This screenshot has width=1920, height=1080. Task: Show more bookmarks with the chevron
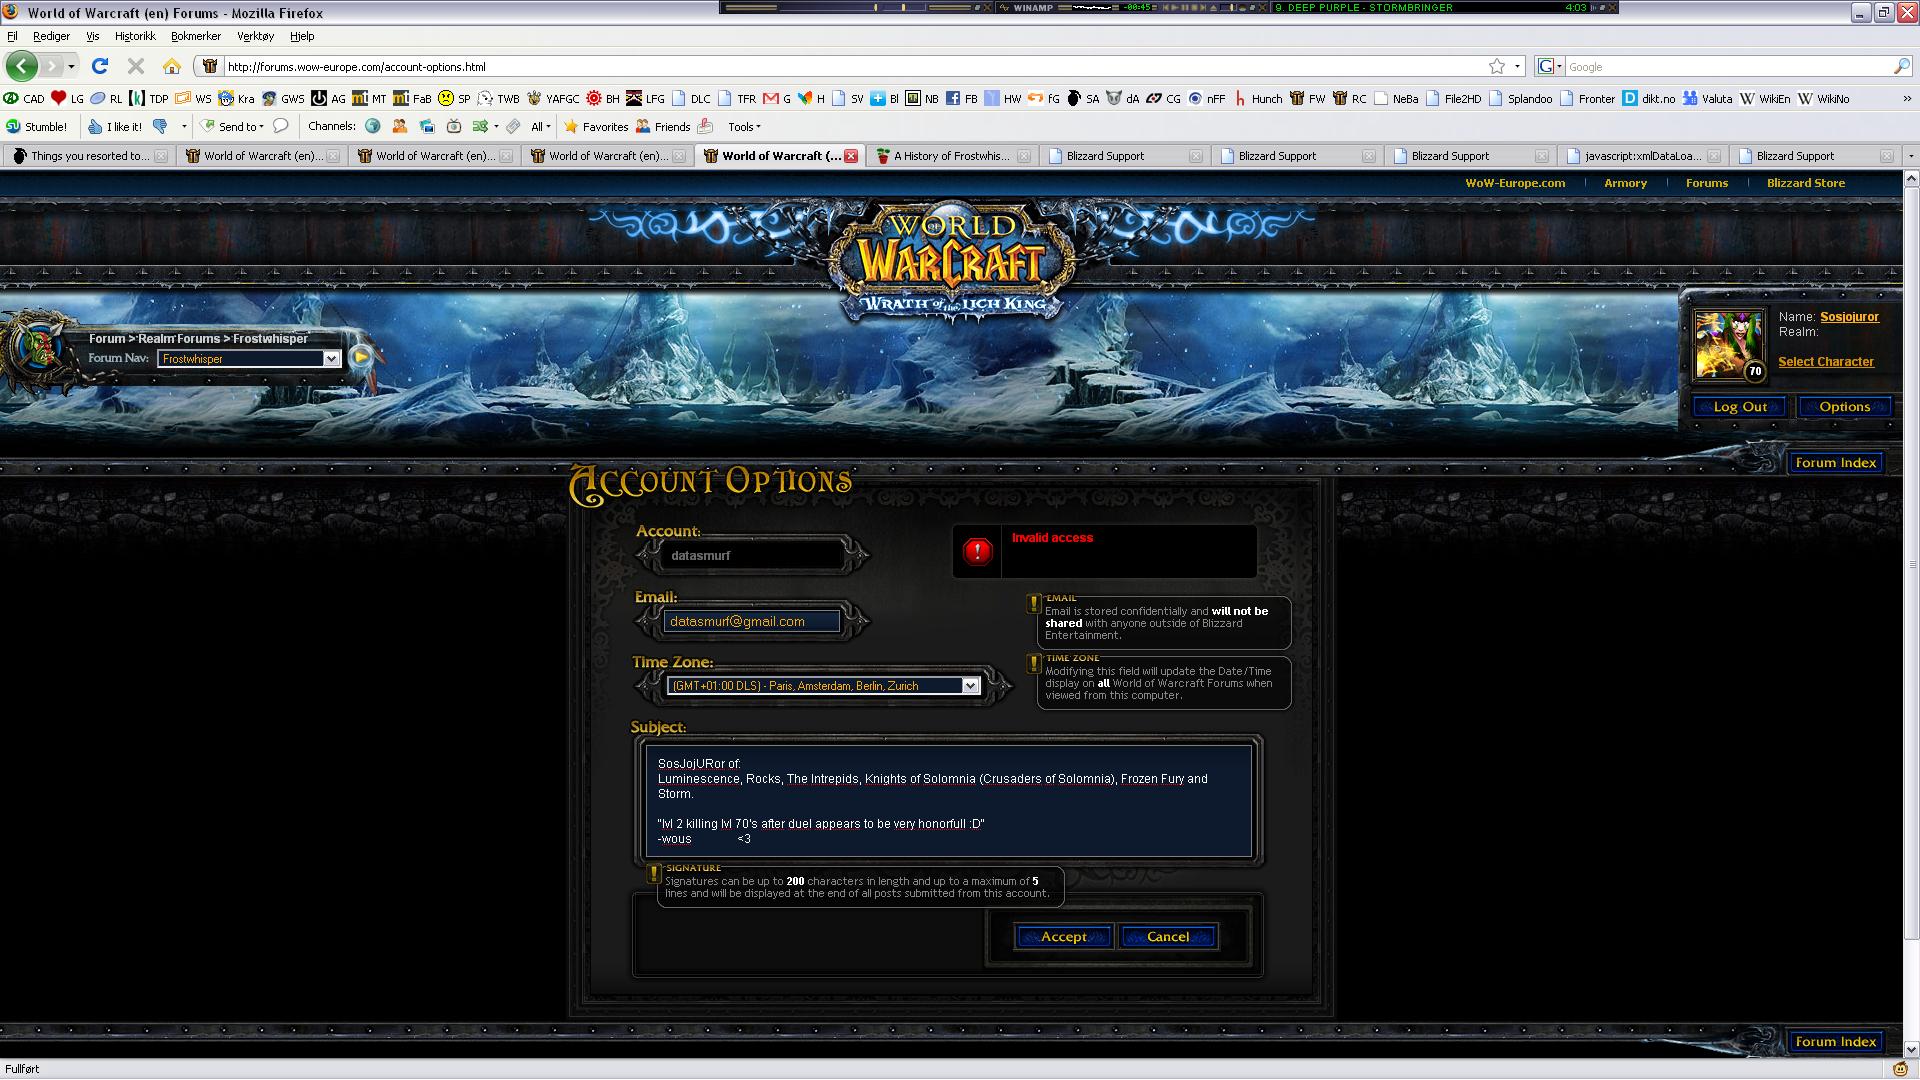[1907, 98]
